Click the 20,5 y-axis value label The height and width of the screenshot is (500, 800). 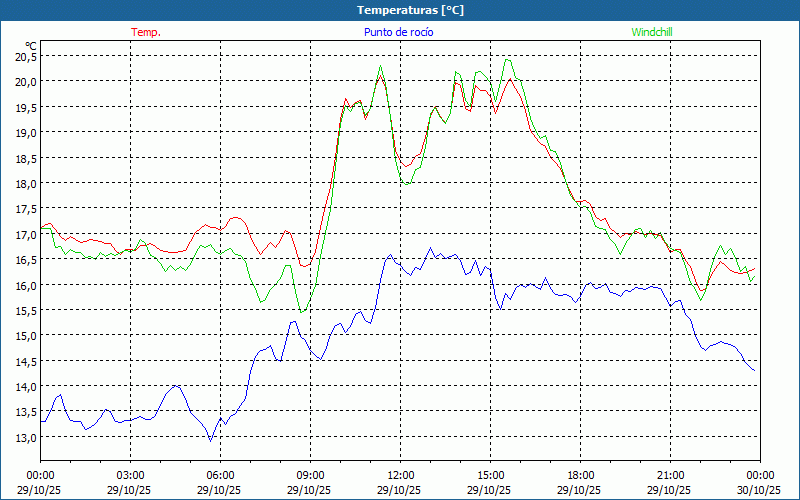[25, 56]
